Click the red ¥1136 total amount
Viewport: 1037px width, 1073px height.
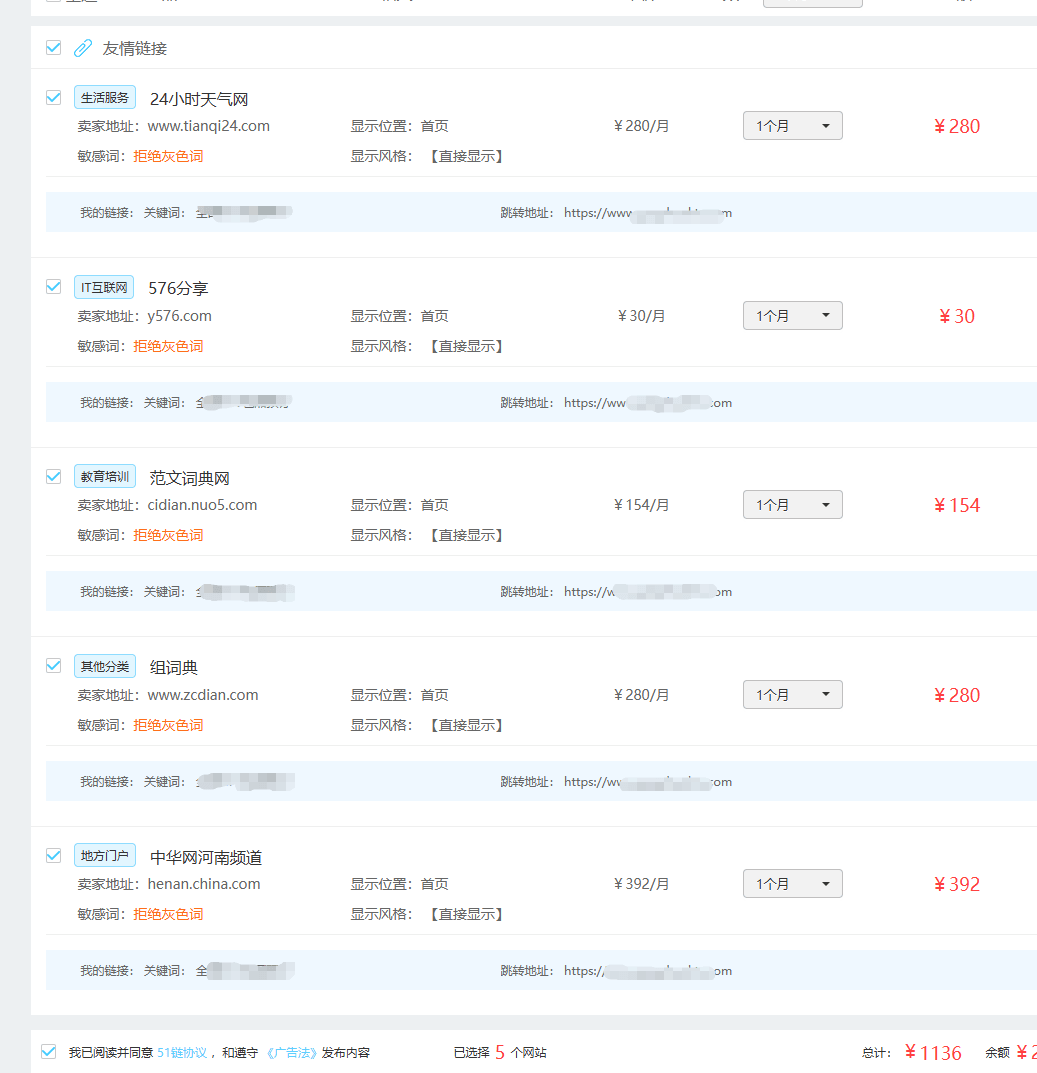pyautogui.click(x=933, y=1052)
